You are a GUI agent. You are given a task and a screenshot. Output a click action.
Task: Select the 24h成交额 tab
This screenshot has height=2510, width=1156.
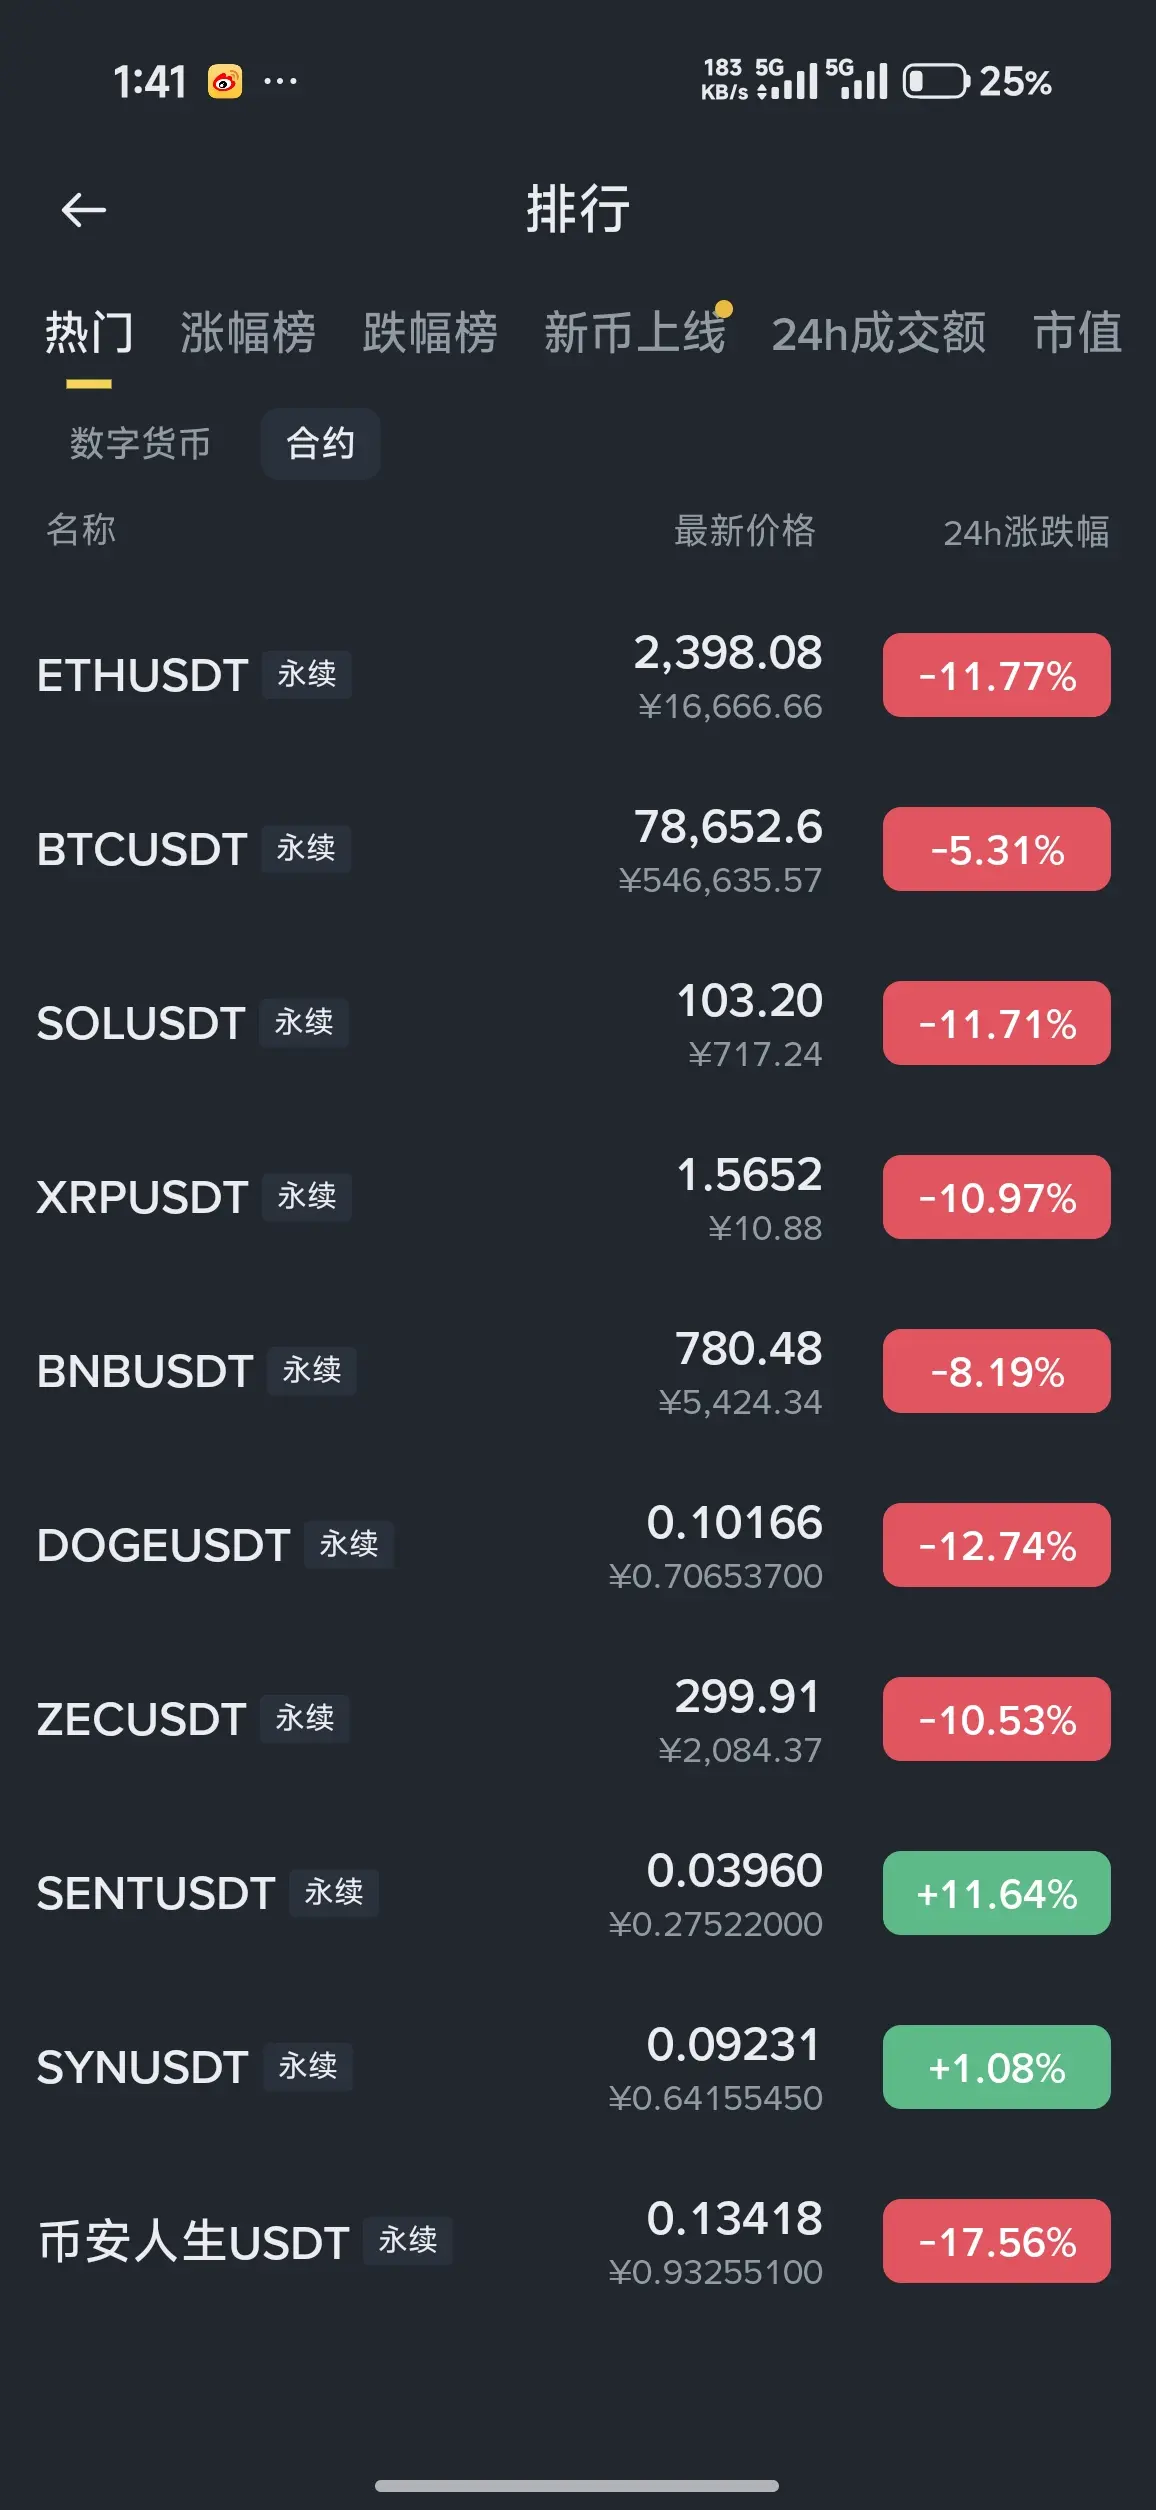point(879,333)
